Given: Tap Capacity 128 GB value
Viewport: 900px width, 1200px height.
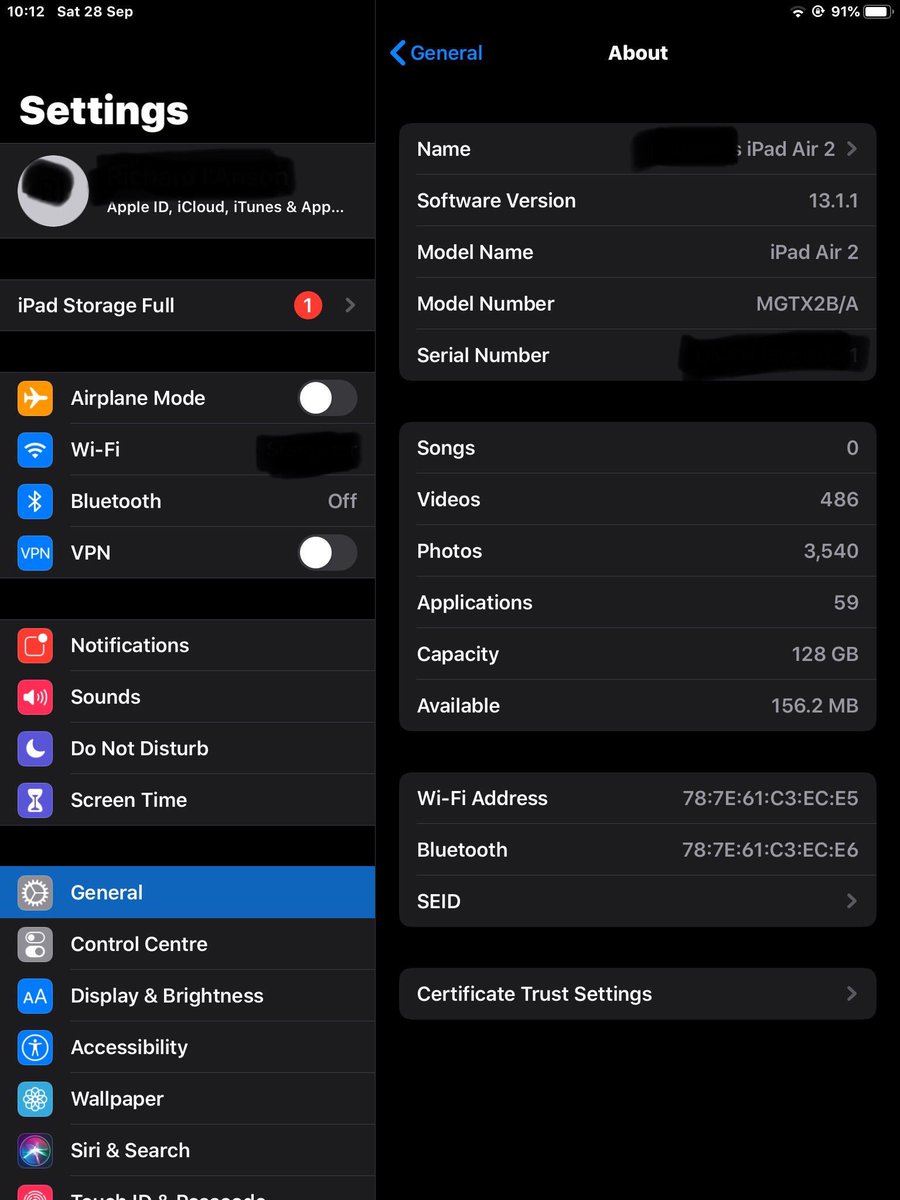Looking at the screenshot, I should pyautogui.click(x=825, y=654).
